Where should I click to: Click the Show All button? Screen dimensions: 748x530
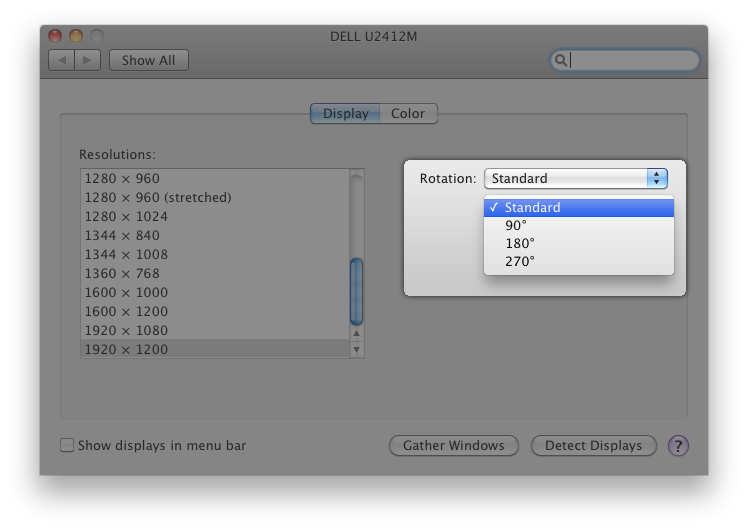[x=148, y=60]
